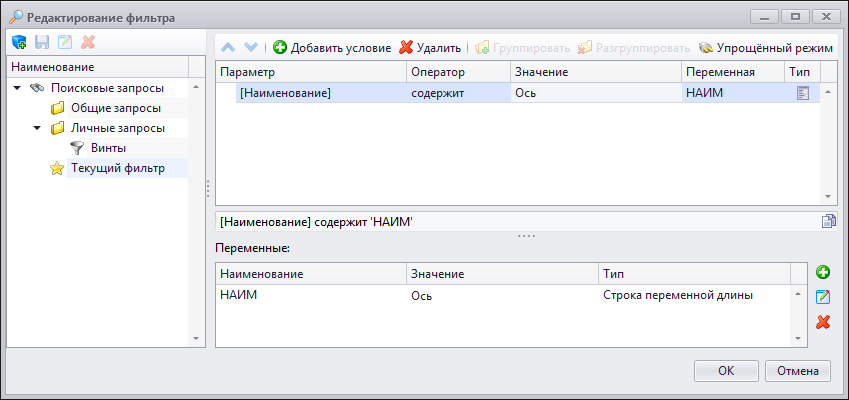849x400 pixels.
Task: Click the save filter floppy icon
Action: tap(42, 42)
